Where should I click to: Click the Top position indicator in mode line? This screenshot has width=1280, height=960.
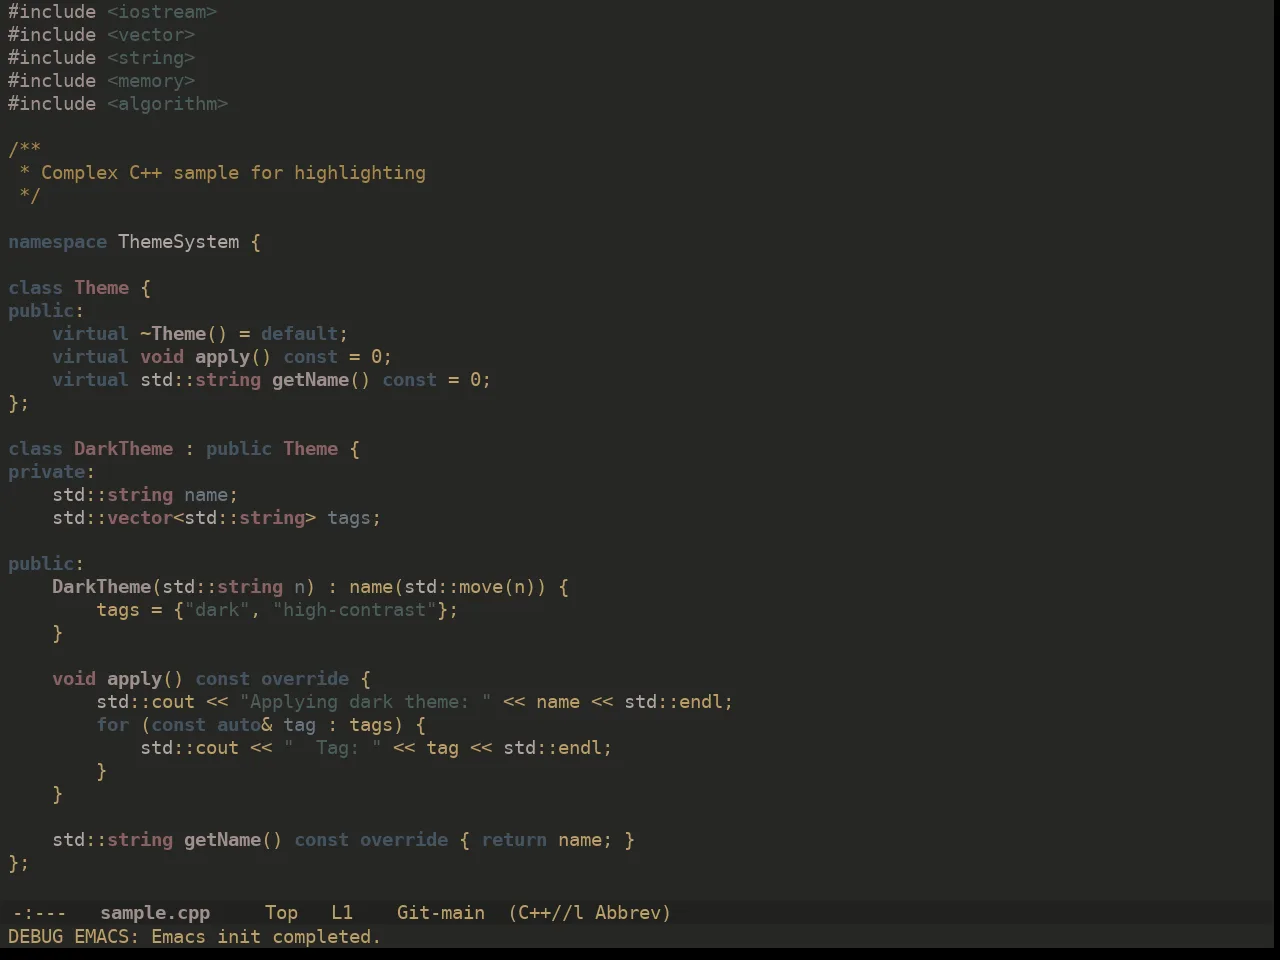pos(282,913)
